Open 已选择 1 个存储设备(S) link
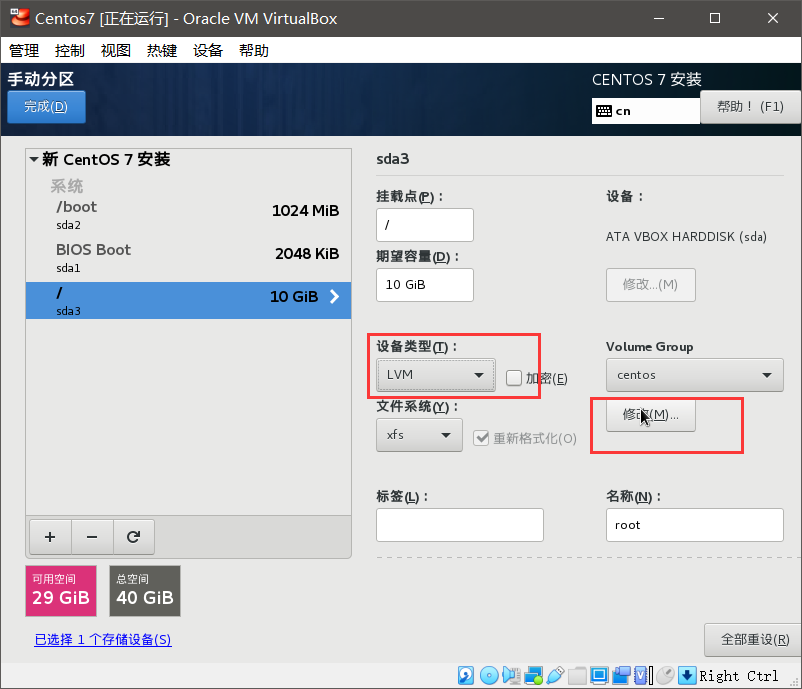The width and height of the screenshot is (802, 689). 103,639
